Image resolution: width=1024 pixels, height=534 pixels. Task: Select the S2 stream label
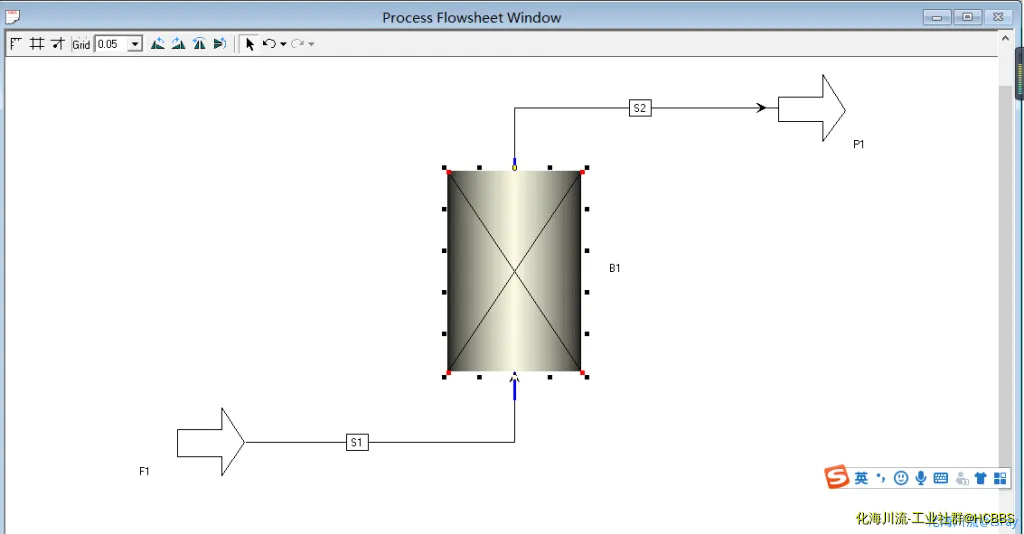640,108
